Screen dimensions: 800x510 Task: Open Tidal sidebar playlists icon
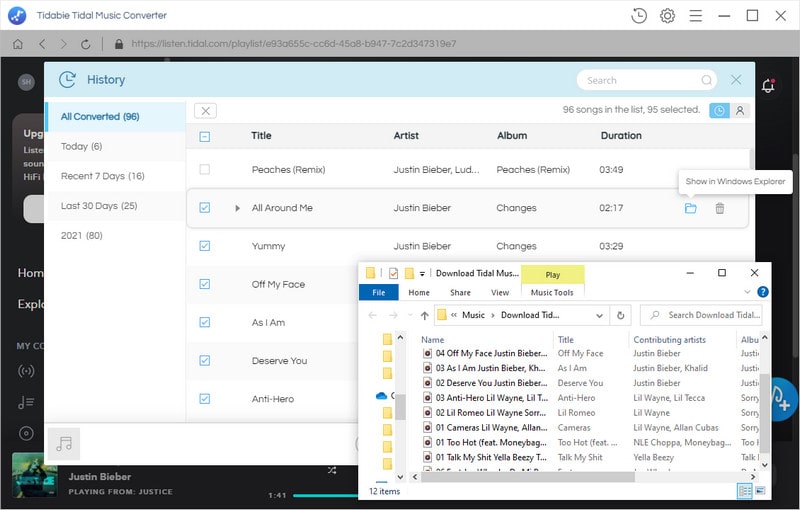click(26, 402)
